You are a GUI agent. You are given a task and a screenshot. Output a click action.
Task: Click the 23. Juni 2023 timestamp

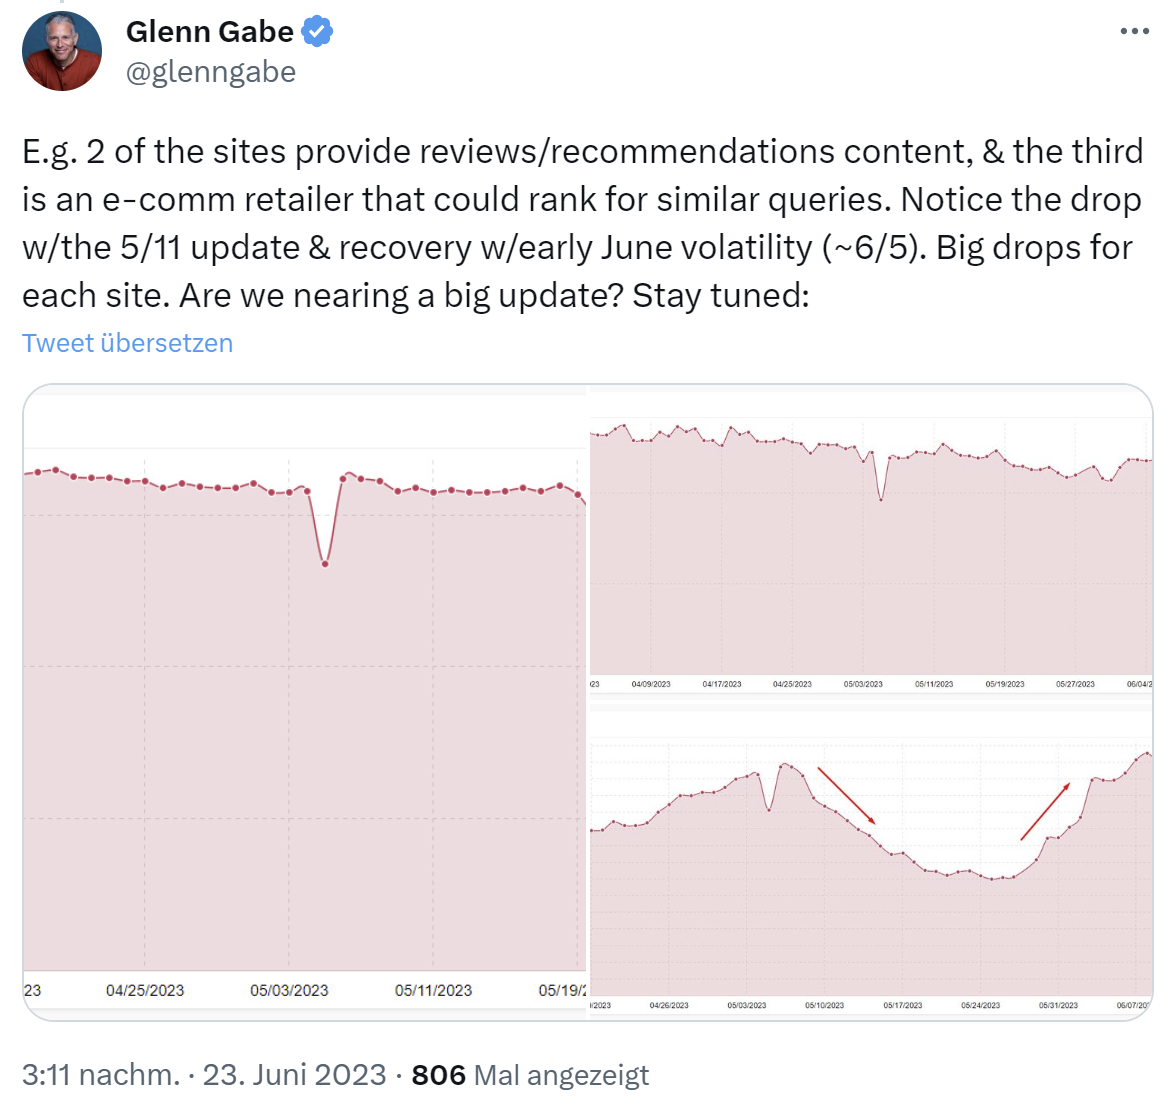[297, 1074]
